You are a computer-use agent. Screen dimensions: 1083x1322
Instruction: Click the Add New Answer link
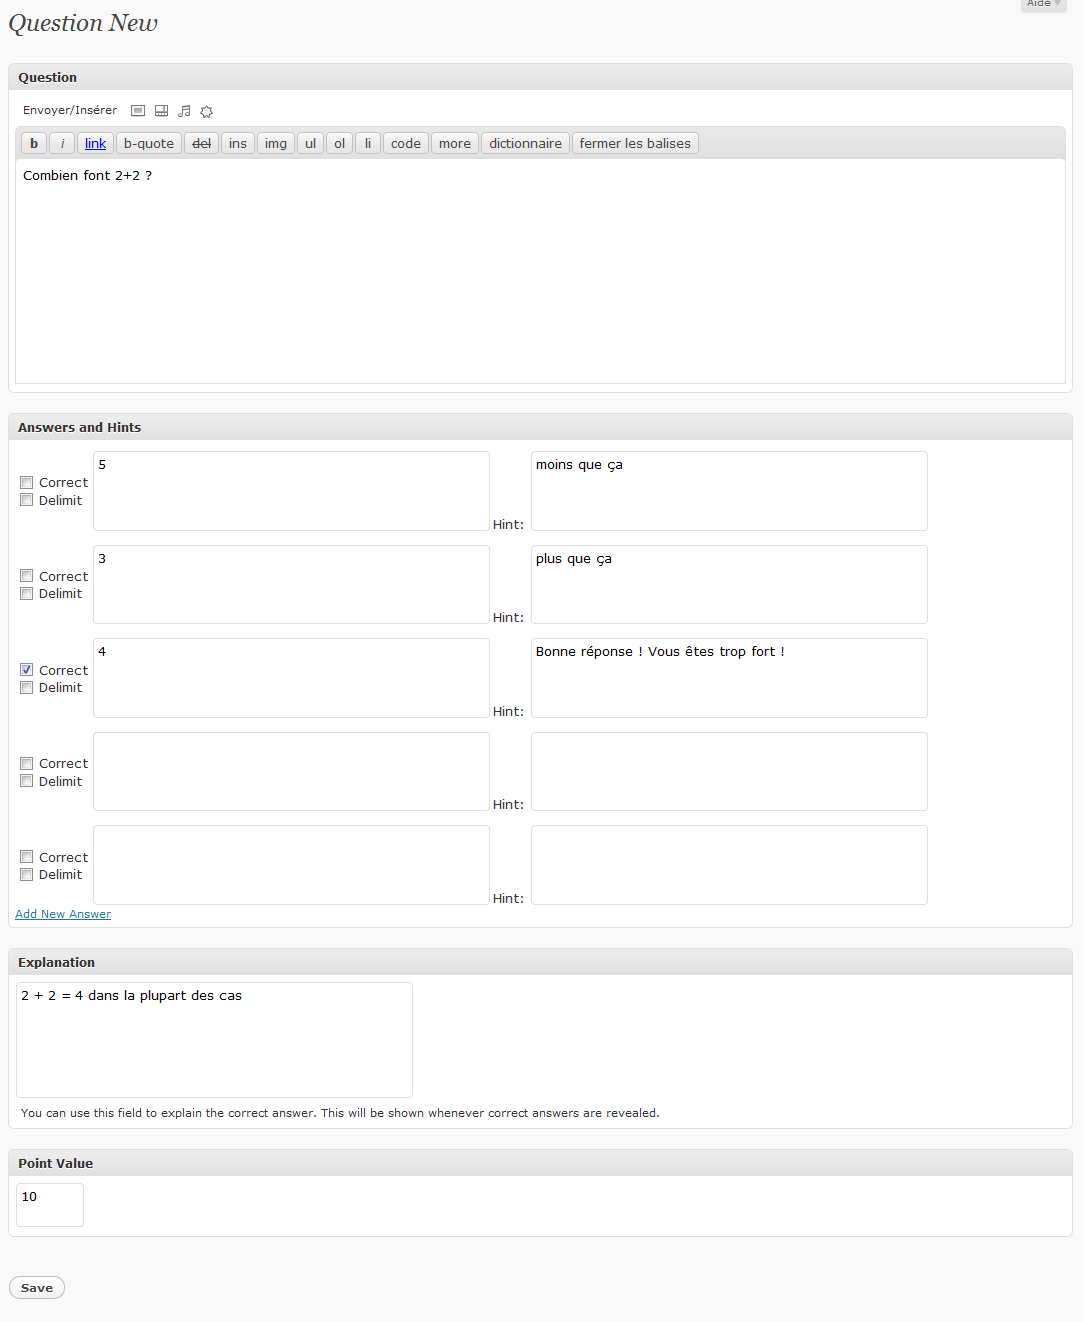63,914
